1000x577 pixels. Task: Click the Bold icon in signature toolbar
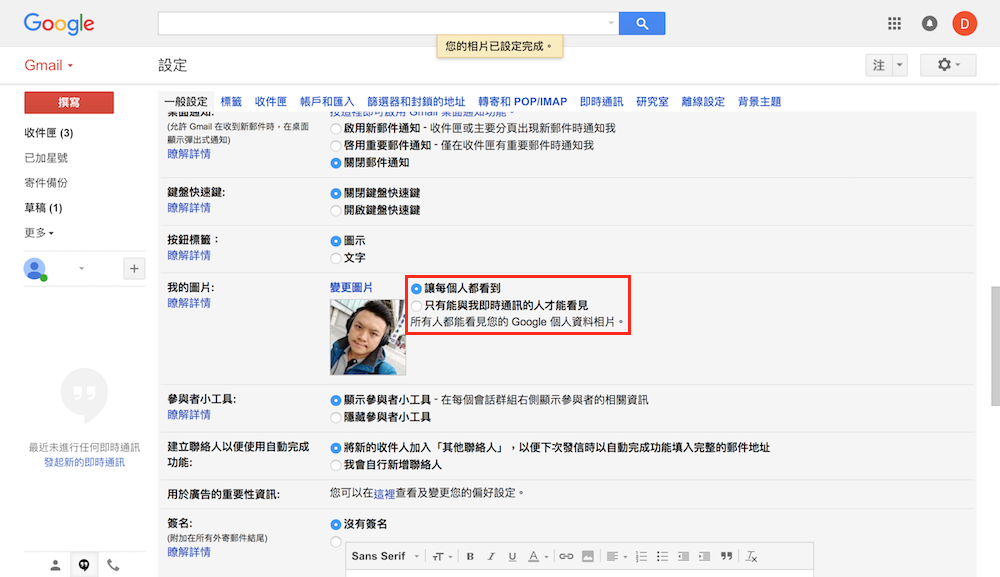pos(470,556)
